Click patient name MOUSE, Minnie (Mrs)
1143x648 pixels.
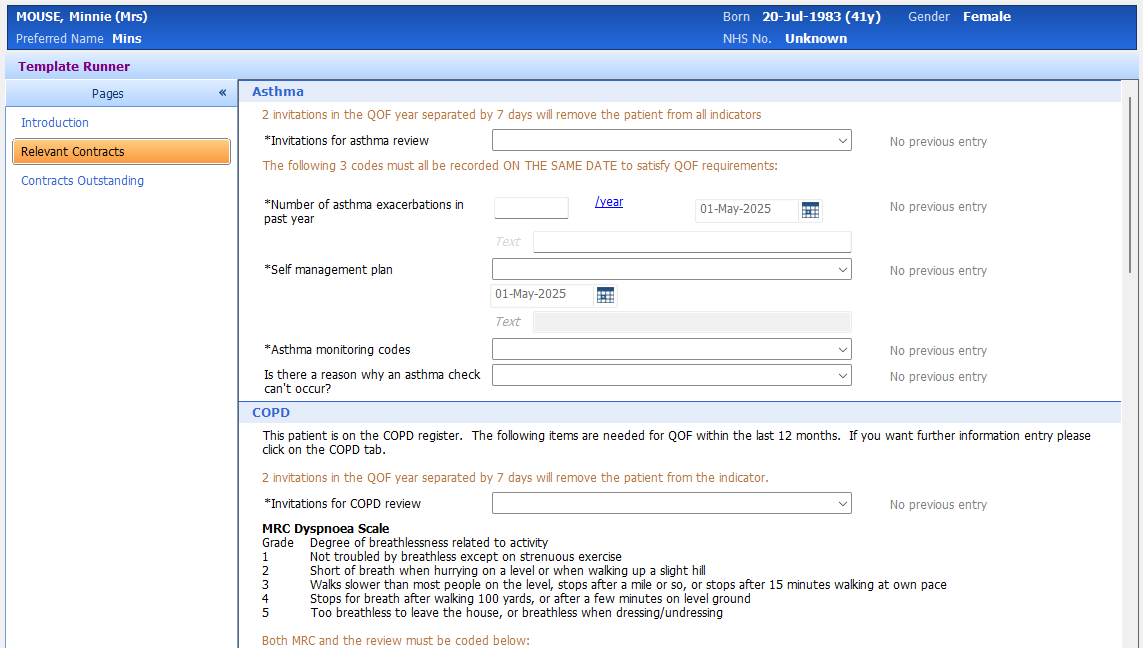82,17
